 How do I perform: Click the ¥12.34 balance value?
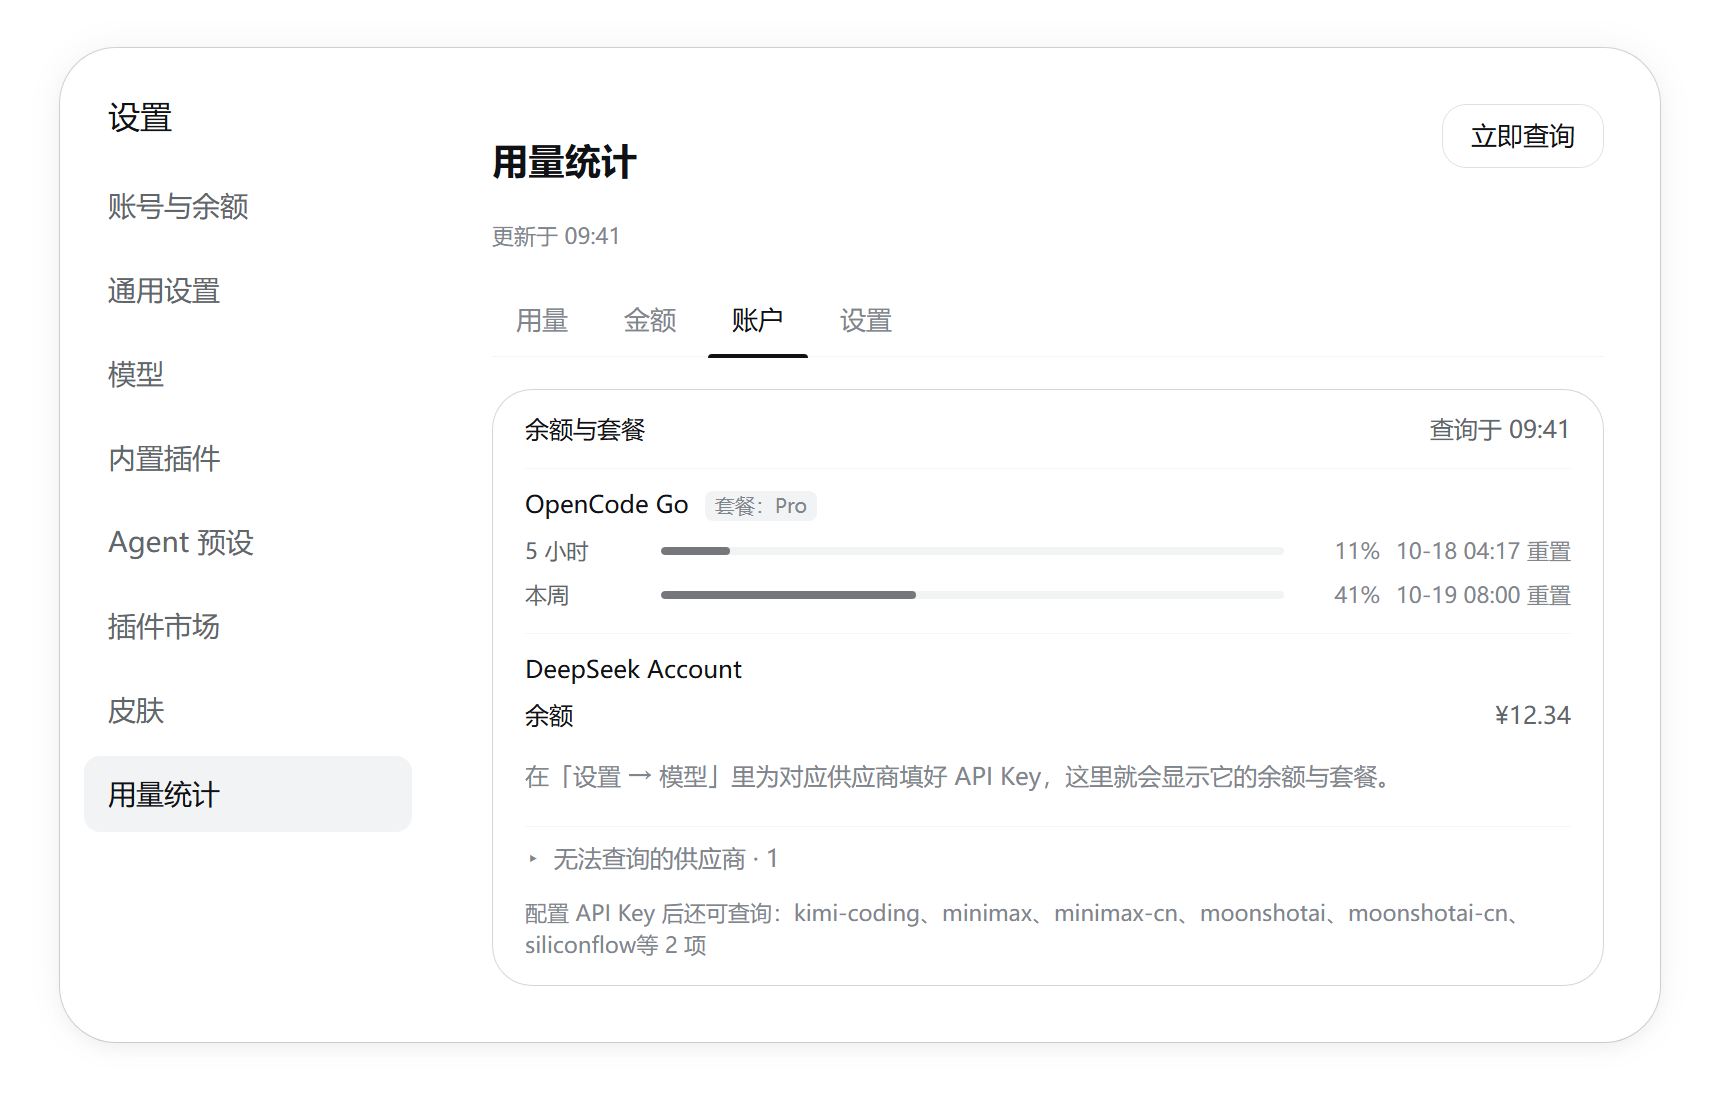(x=1532, y=715)
